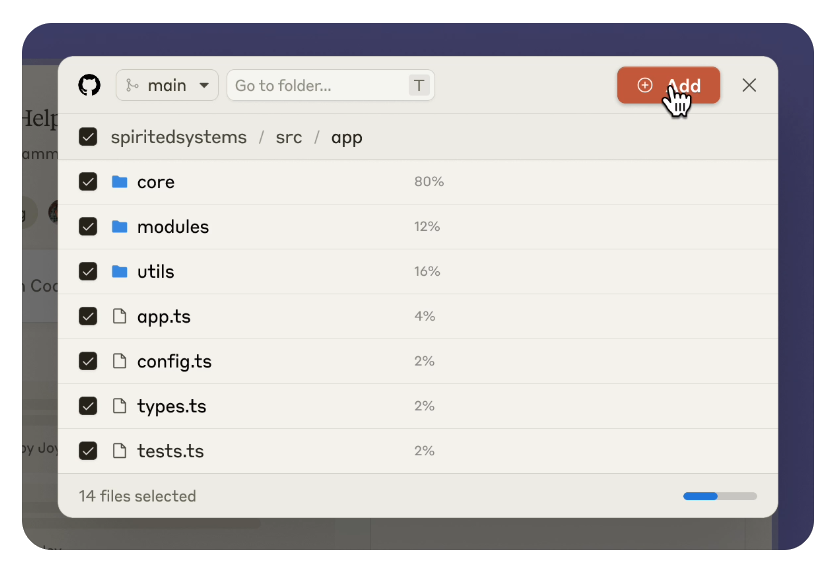Click the utils folder icon
831x579 pixels.
120,272
